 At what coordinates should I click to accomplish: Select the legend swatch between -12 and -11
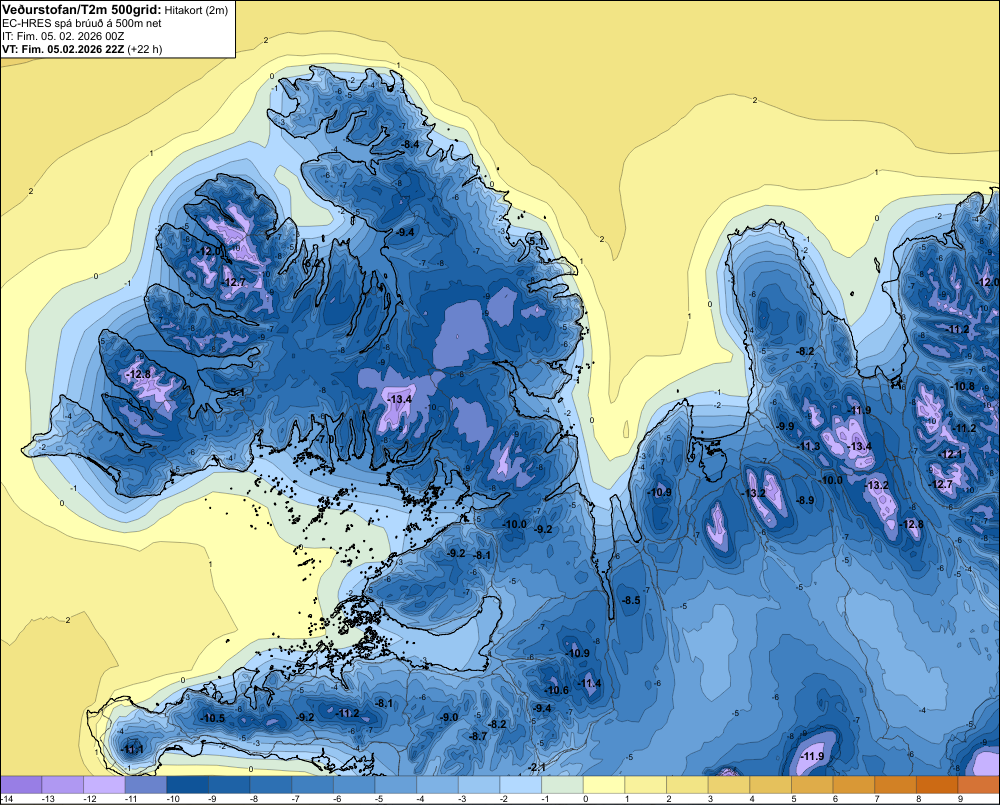tap(105, 785)
